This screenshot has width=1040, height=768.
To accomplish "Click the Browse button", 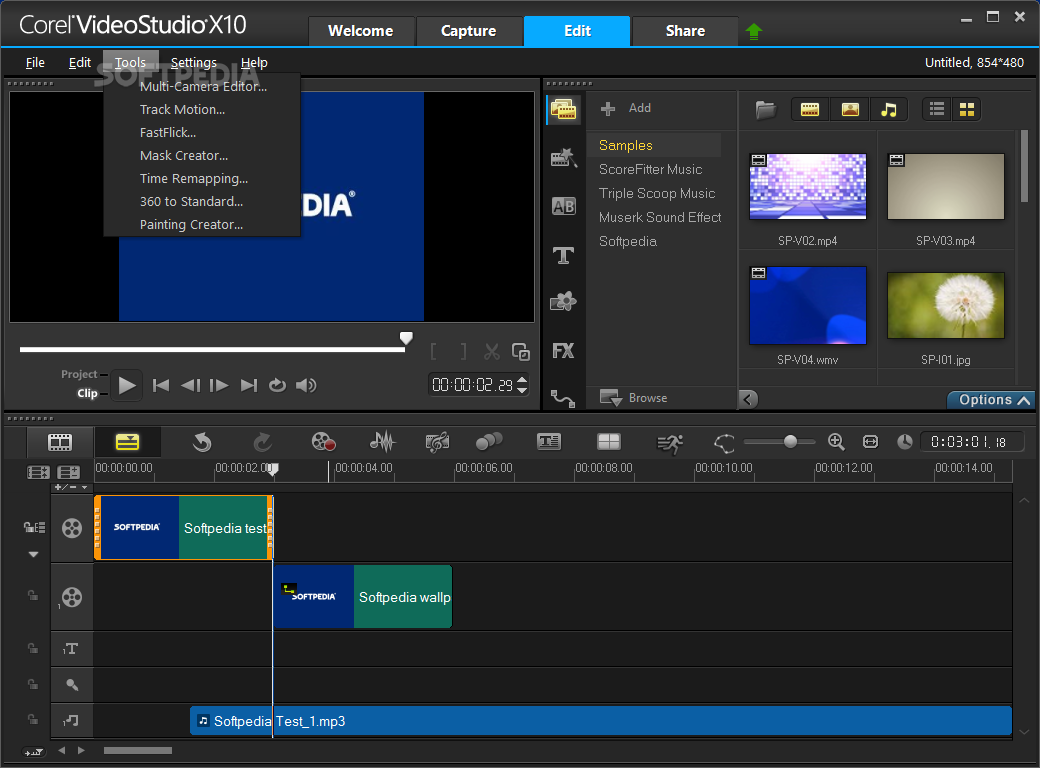I will point(633,398).
